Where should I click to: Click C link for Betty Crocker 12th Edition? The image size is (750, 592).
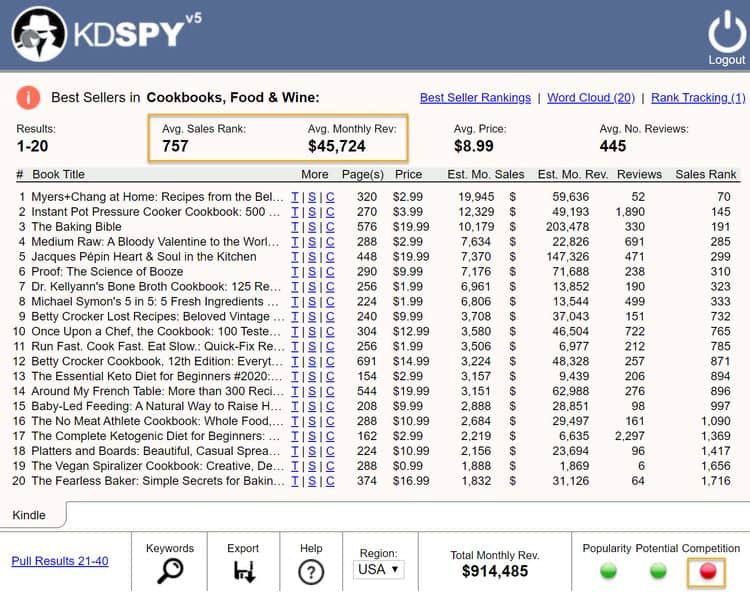point(330,362)
